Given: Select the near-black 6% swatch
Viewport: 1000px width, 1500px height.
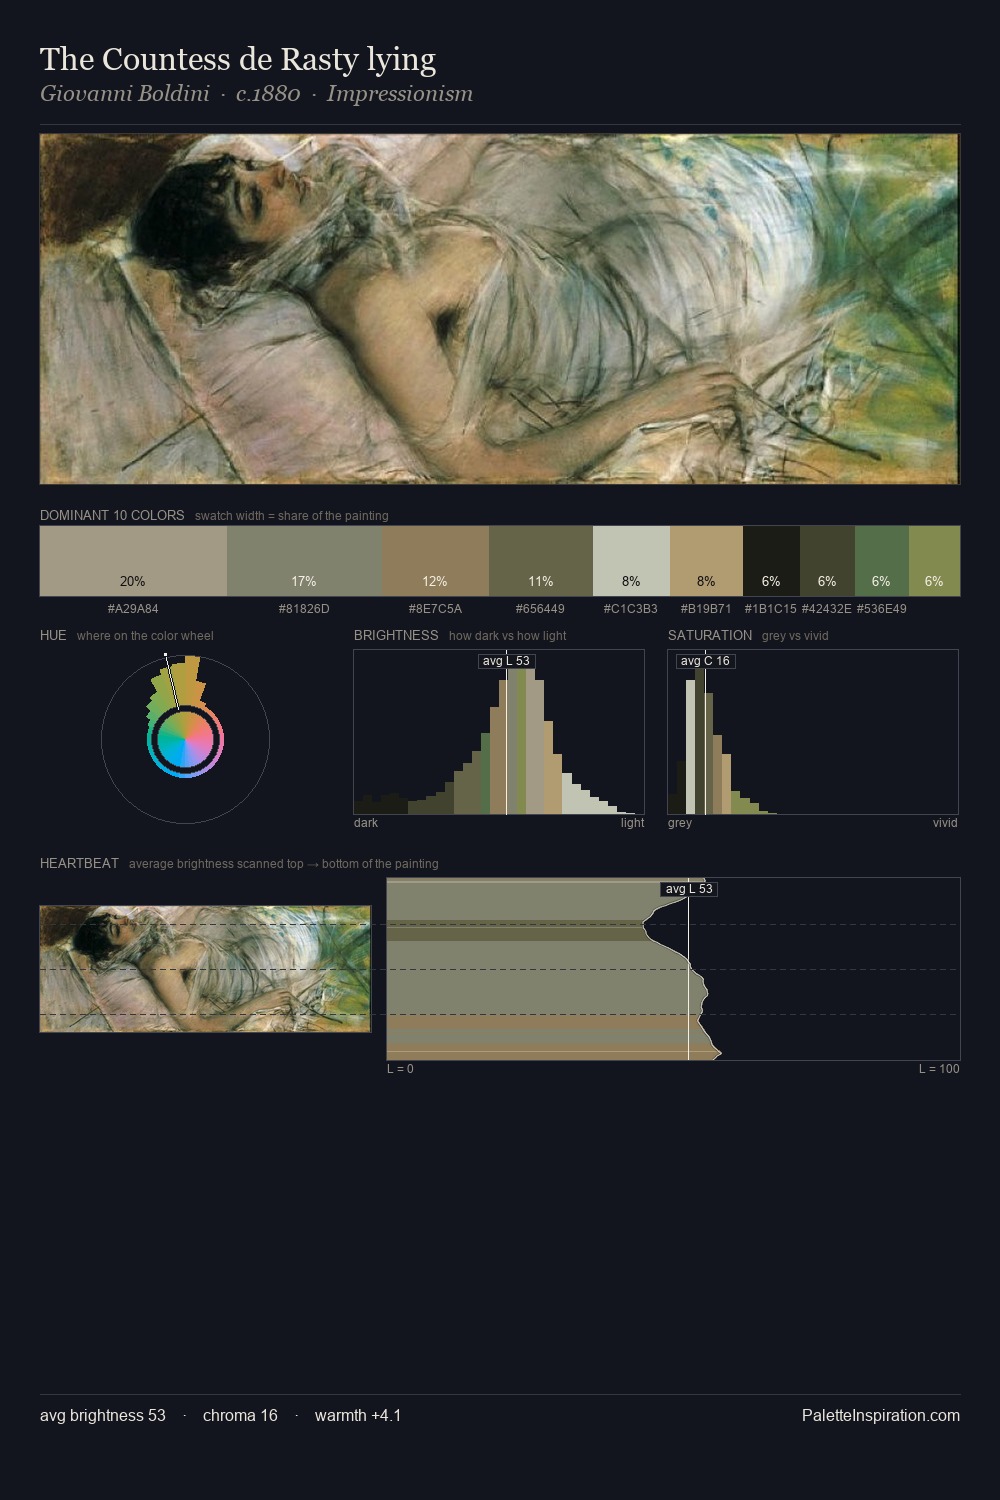Looking at the screenshot, I should (771, 560).
